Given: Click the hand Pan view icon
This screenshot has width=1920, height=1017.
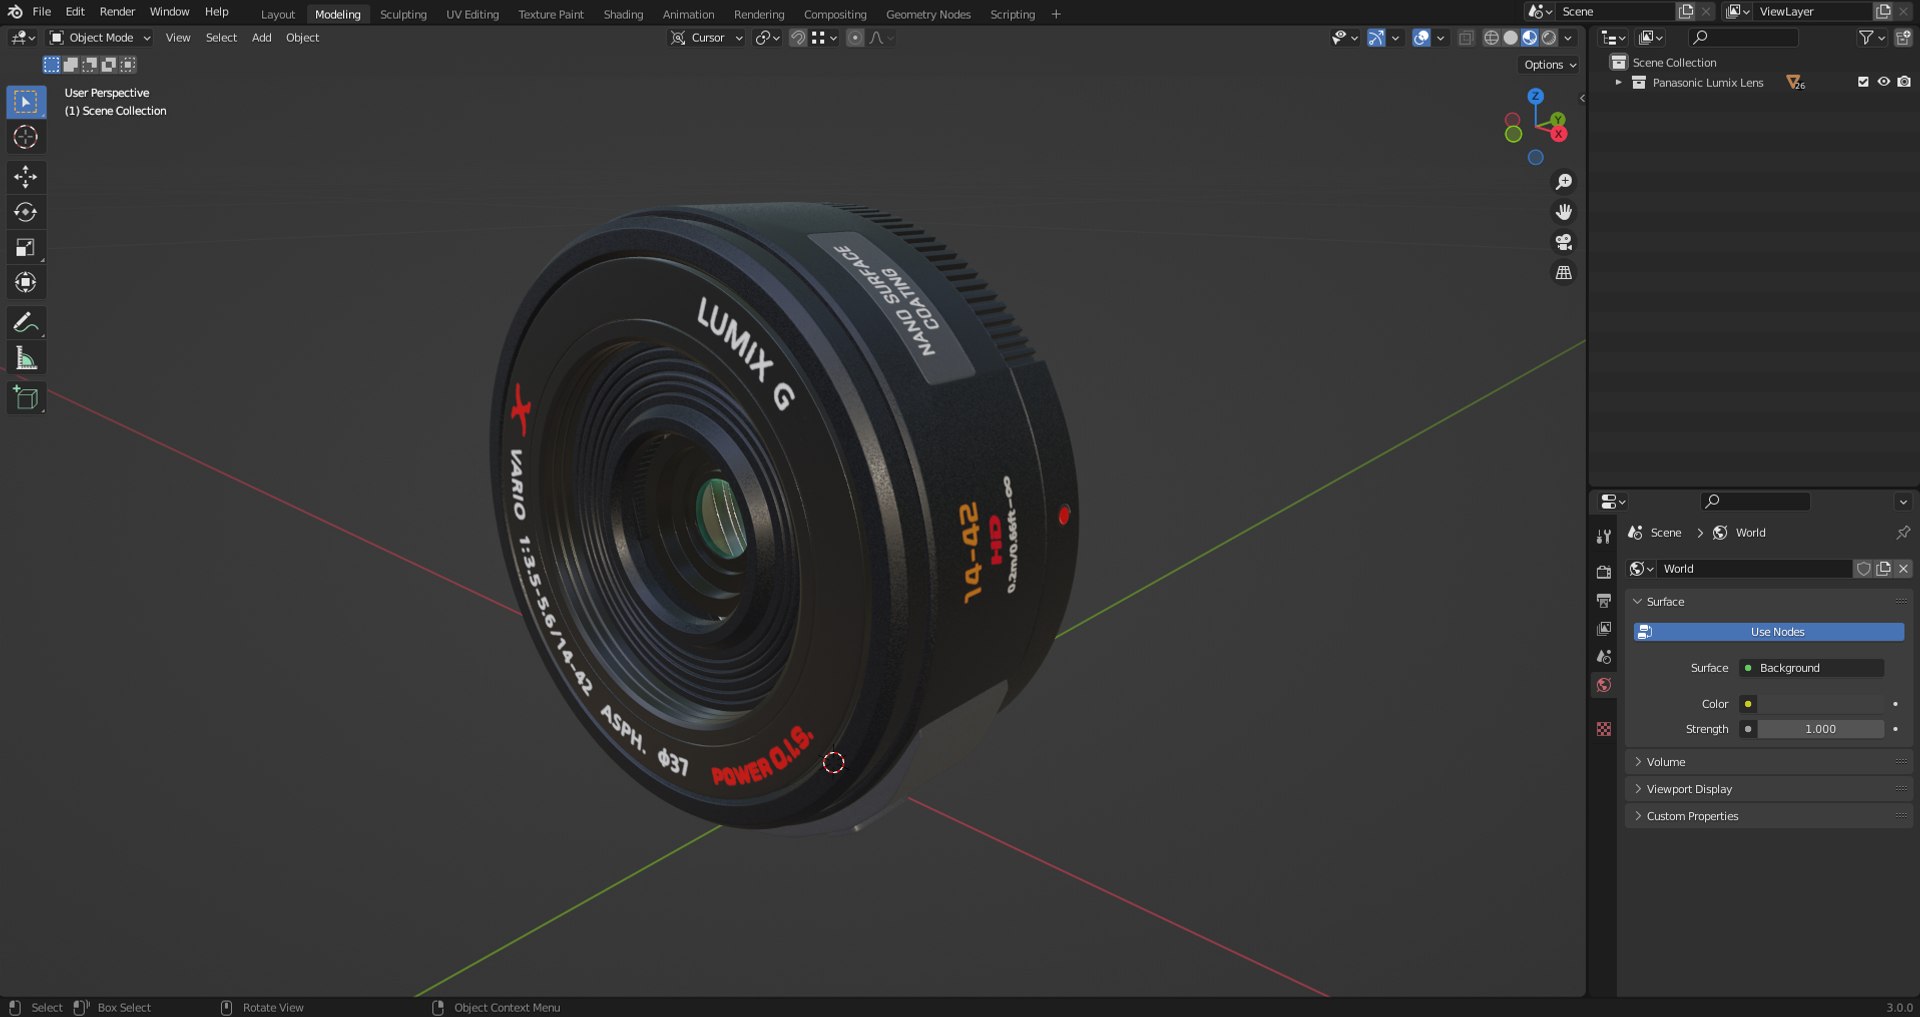Looking at the screenshot, I should coord(1563,212).
